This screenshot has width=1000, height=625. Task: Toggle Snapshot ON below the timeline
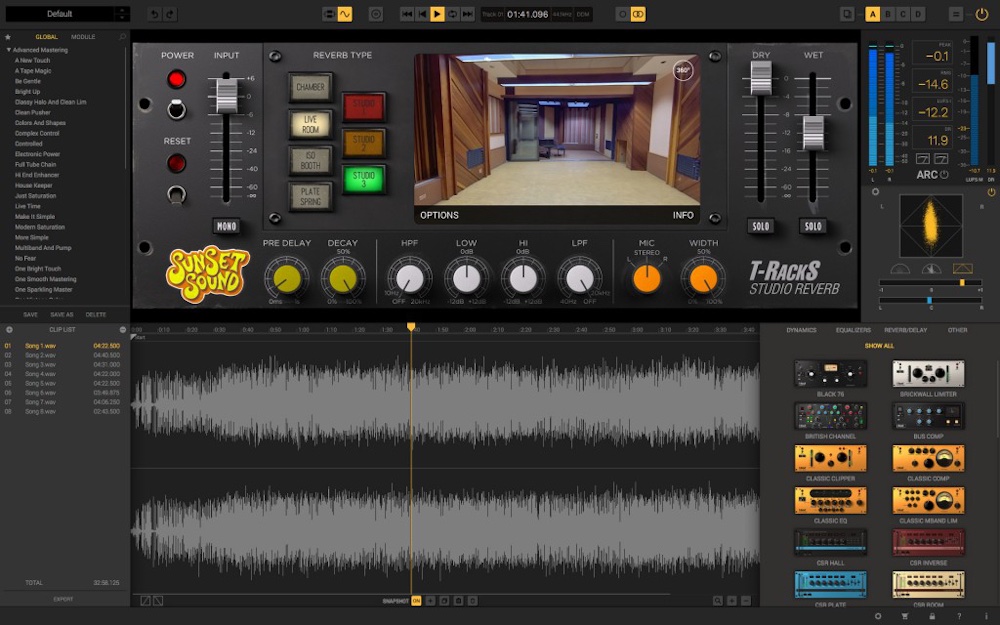[x=415, y=601]
